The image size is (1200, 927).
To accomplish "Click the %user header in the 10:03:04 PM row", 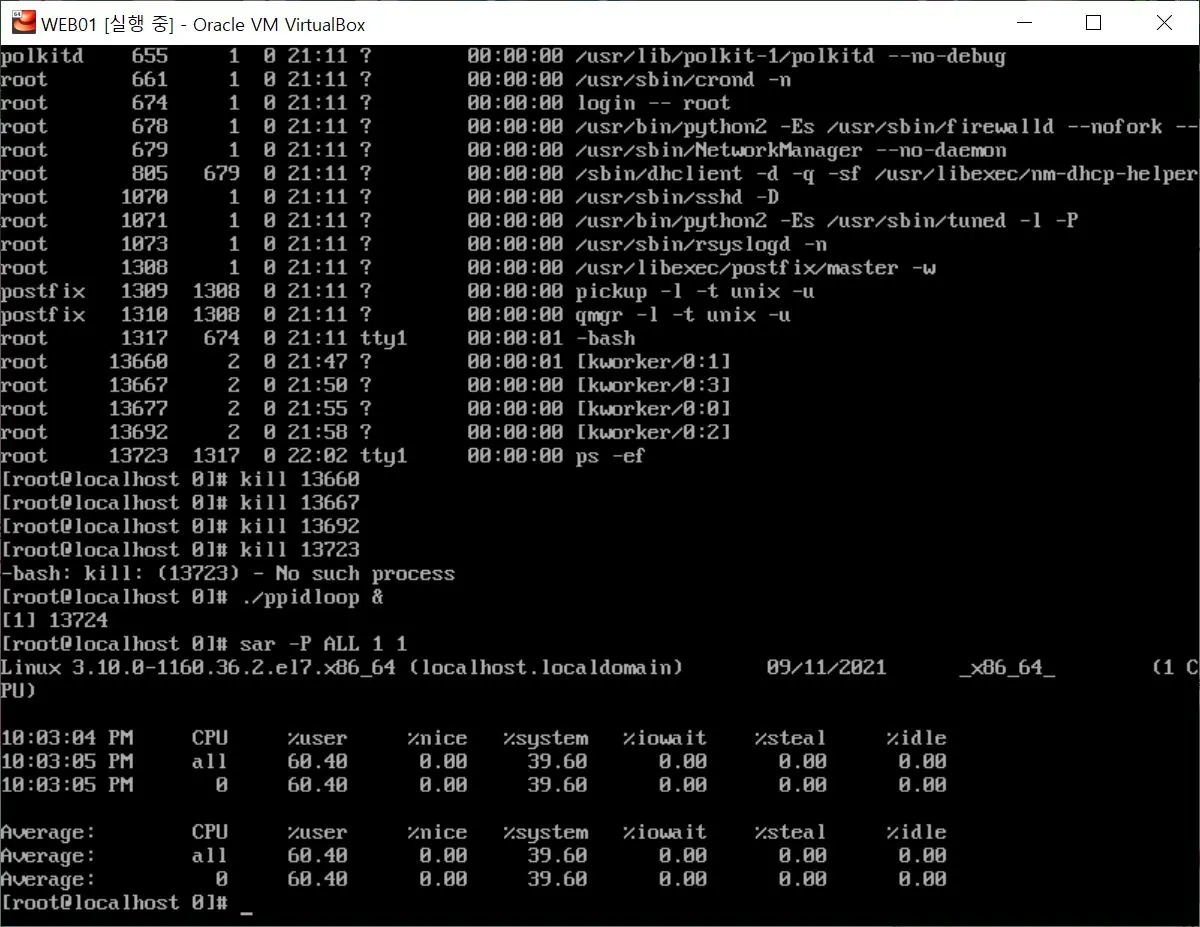I will [317, 738].
